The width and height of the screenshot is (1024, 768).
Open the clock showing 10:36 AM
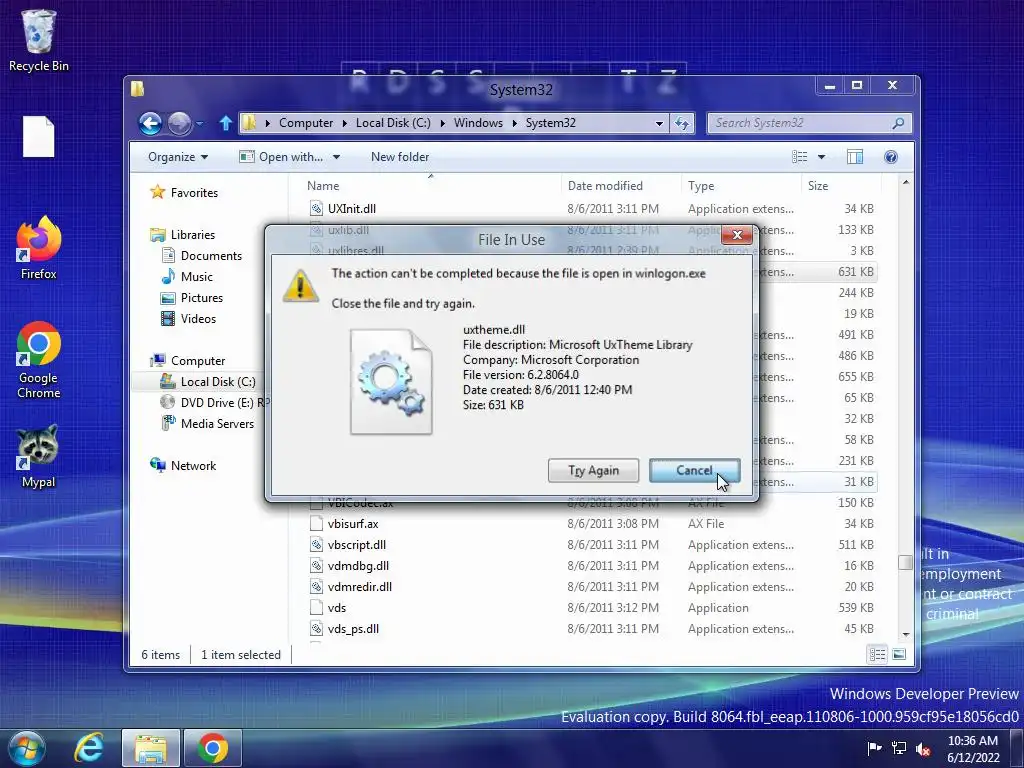(972, 749)
